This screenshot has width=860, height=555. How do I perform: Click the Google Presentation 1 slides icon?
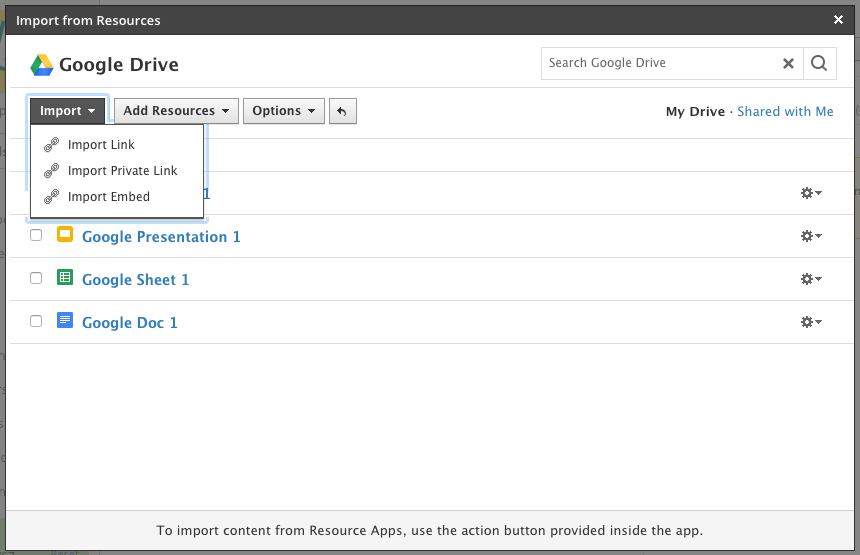coord(65,234)
